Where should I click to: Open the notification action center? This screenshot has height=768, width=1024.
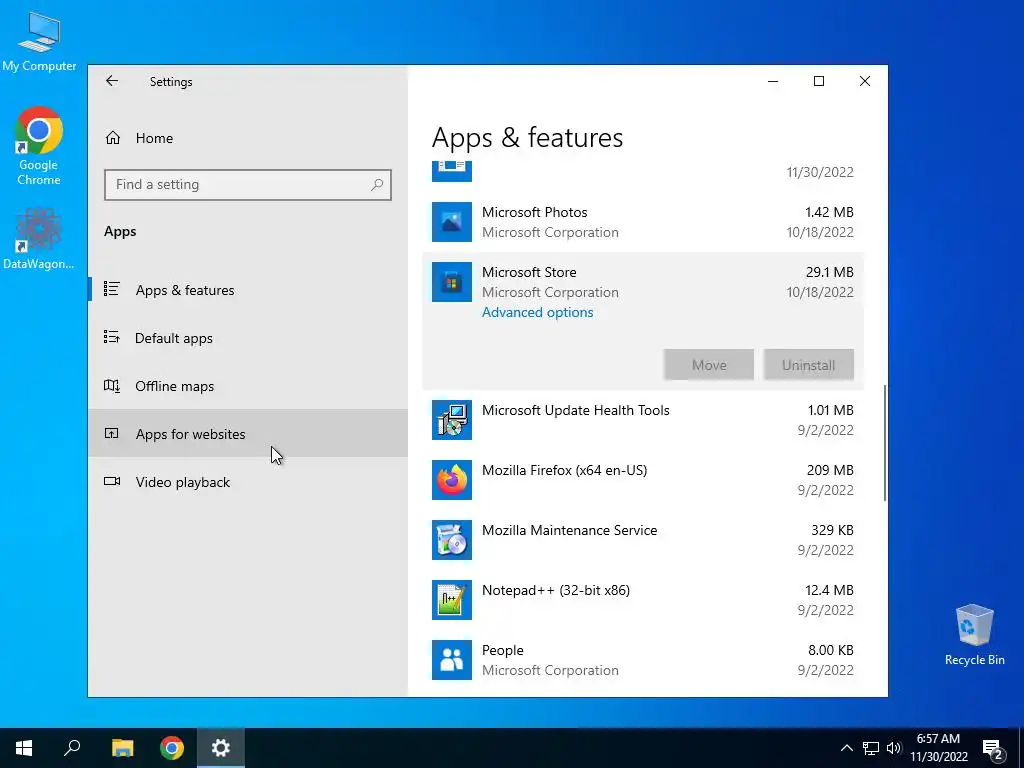(993, 749)
